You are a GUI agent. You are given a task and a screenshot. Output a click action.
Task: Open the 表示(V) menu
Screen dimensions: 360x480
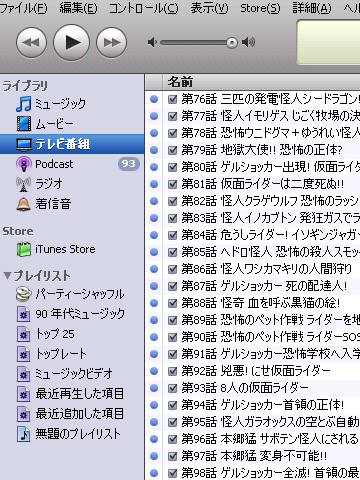209,8
